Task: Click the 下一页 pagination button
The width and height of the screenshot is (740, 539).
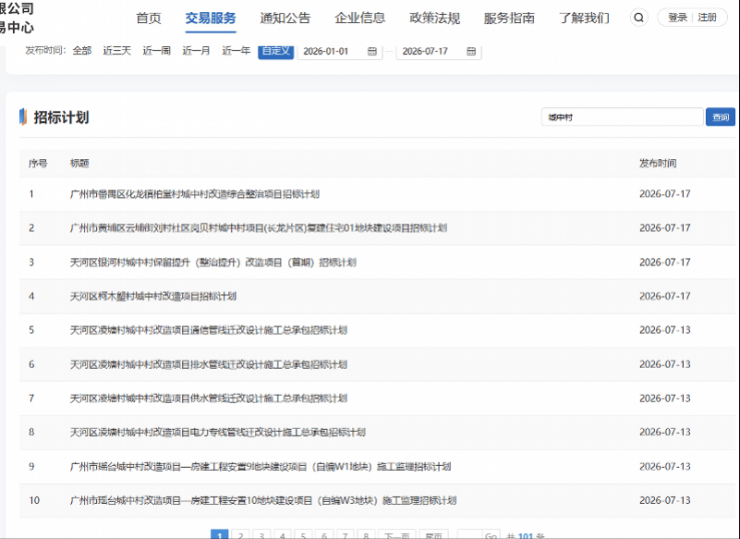Action: [397, 535]
